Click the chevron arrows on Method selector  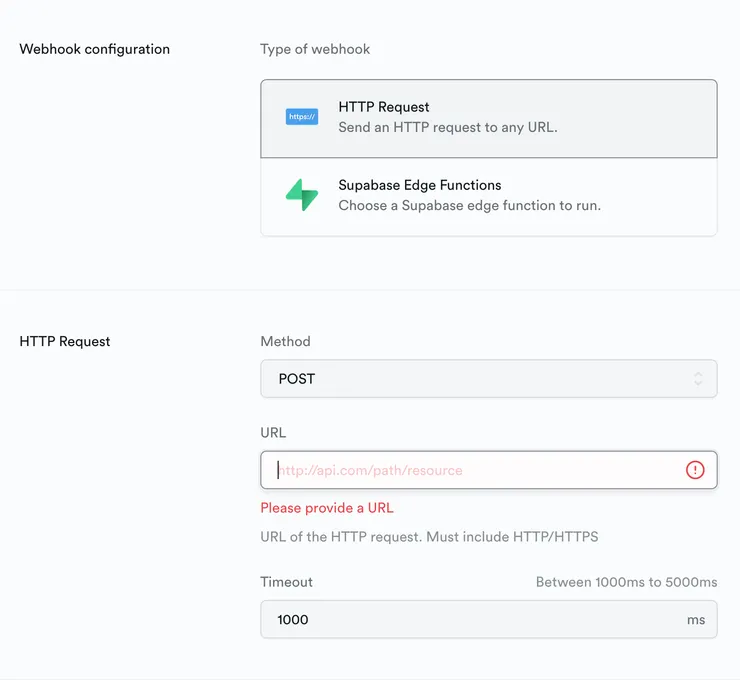coord(698,379)
